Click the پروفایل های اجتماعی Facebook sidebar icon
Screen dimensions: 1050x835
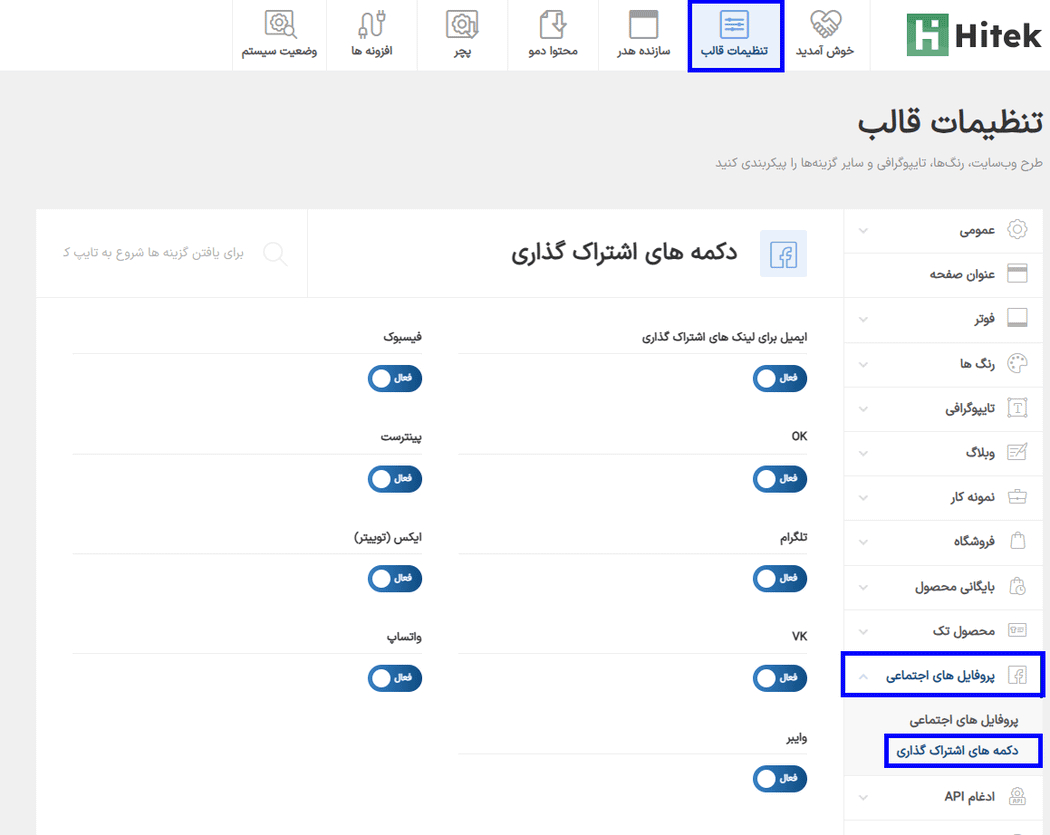pos(1017,675)
